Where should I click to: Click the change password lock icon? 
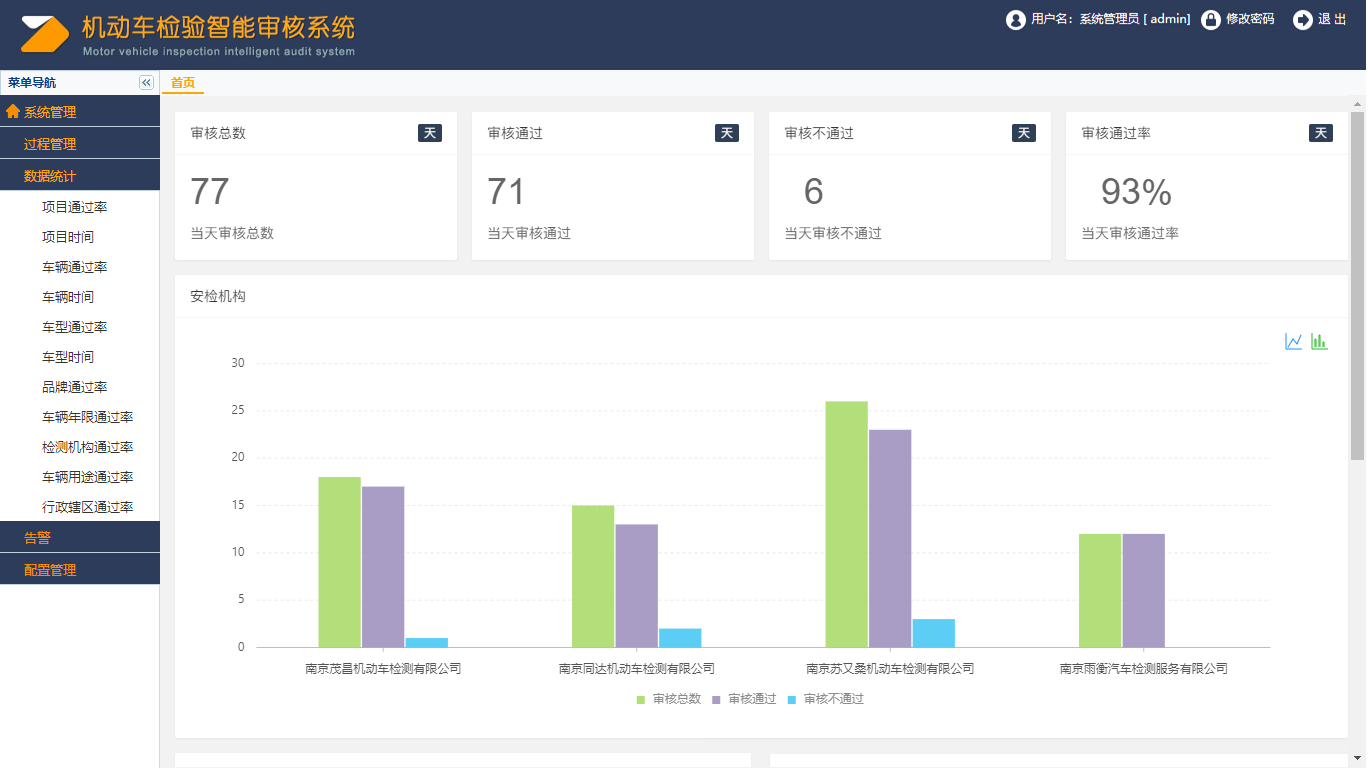tap(1210, 20)
